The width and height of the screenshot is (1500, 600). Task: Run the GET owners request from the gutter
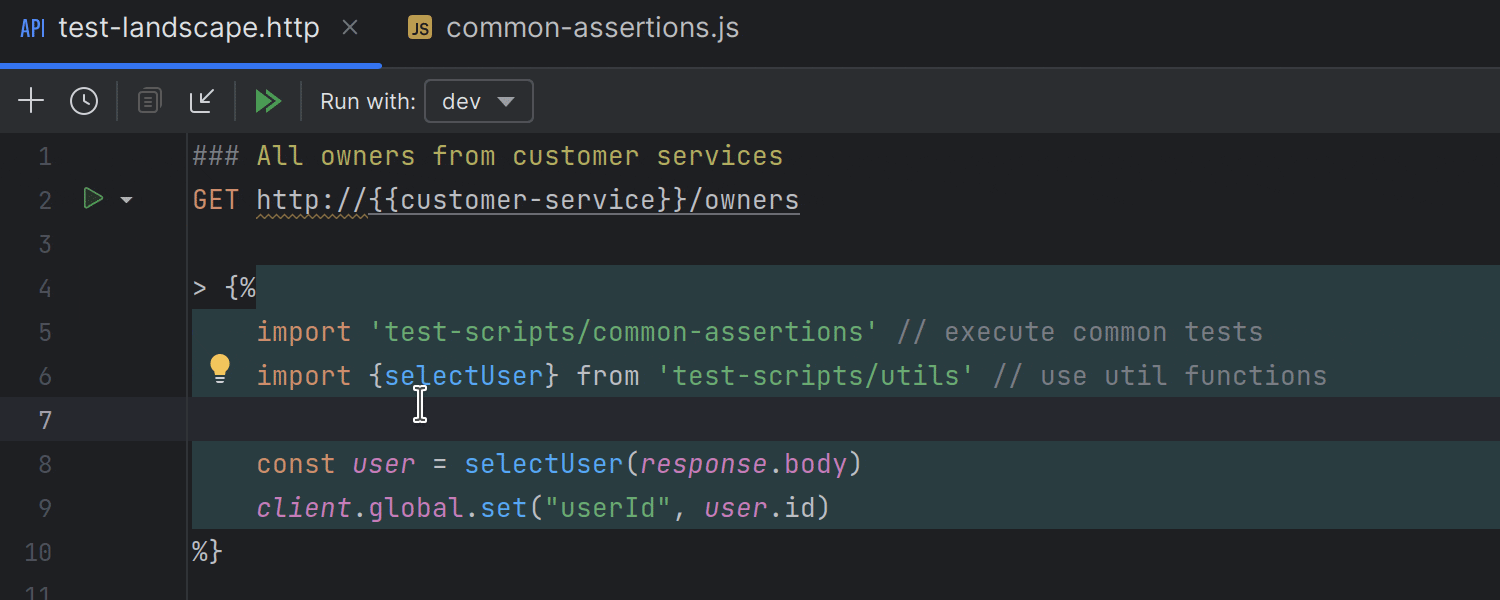[x=93, y=198]
